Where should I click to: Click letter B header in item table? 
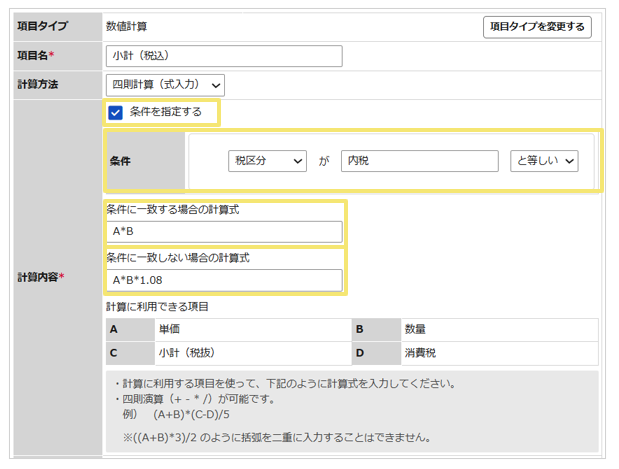pyautogui.click(x=377, y=329)
